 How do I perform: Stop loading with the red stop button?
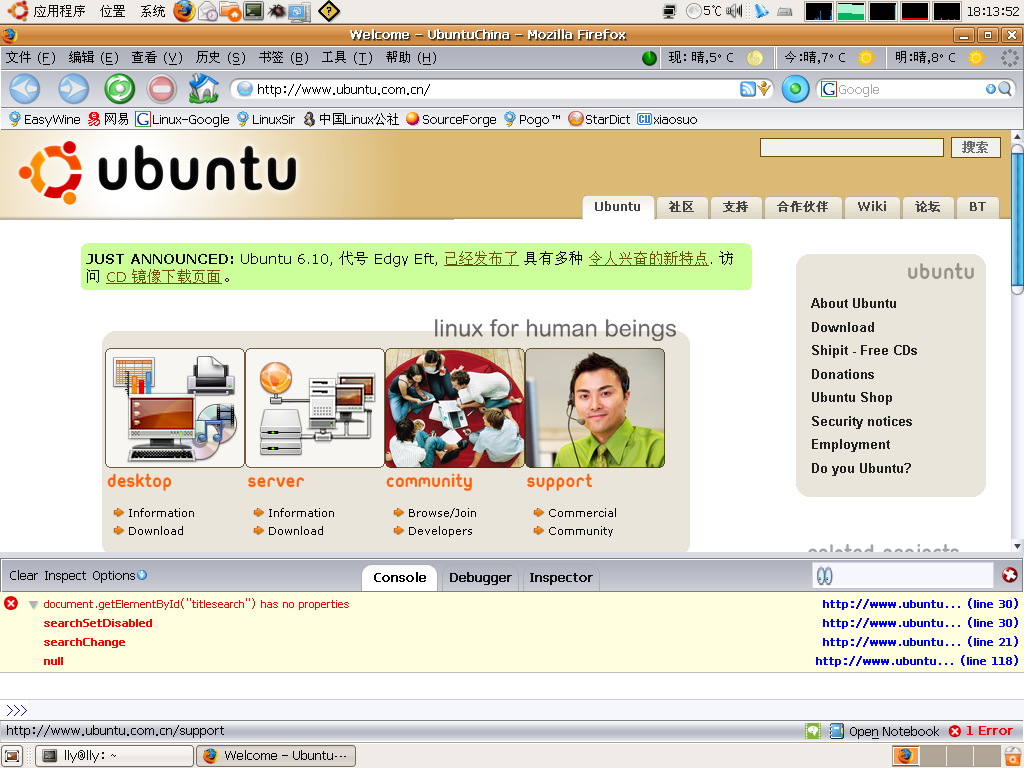[x=161, y=89]
